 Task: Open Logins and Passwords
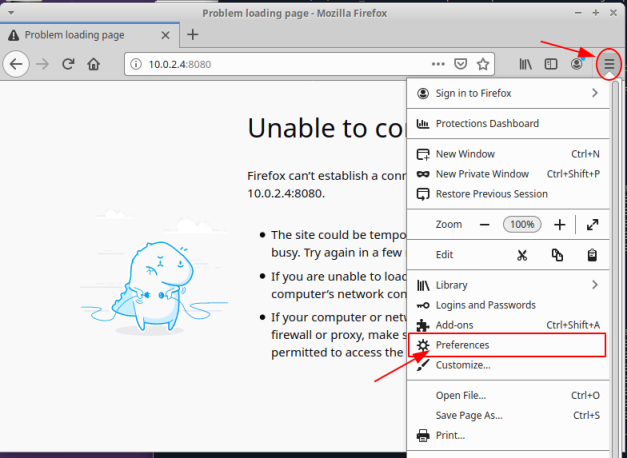pos(508,305)
